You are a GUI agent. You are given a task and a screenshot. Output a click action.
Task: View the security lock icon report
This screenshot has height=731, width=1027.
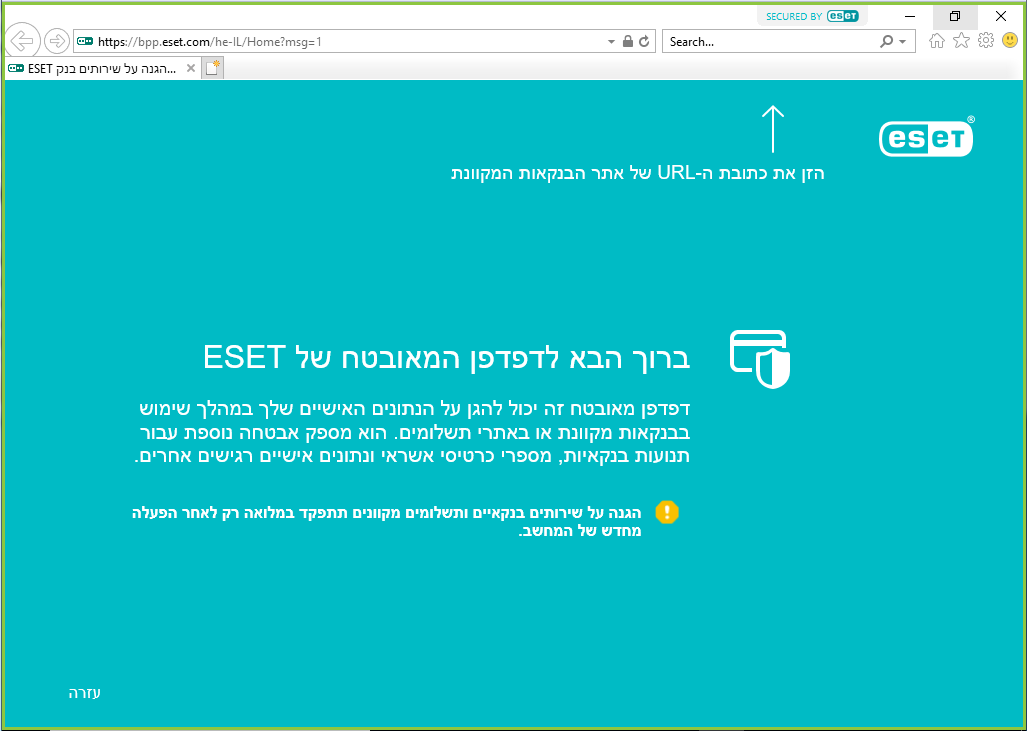point(627,41)
